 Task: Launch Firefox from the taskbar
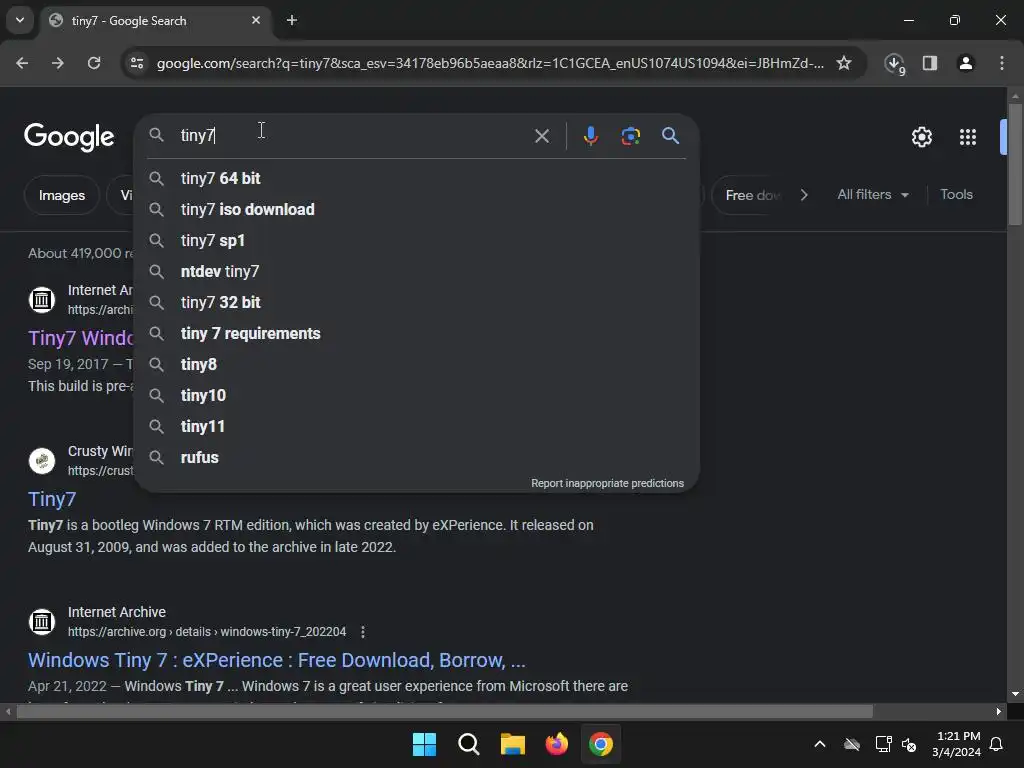pos(557,744)
